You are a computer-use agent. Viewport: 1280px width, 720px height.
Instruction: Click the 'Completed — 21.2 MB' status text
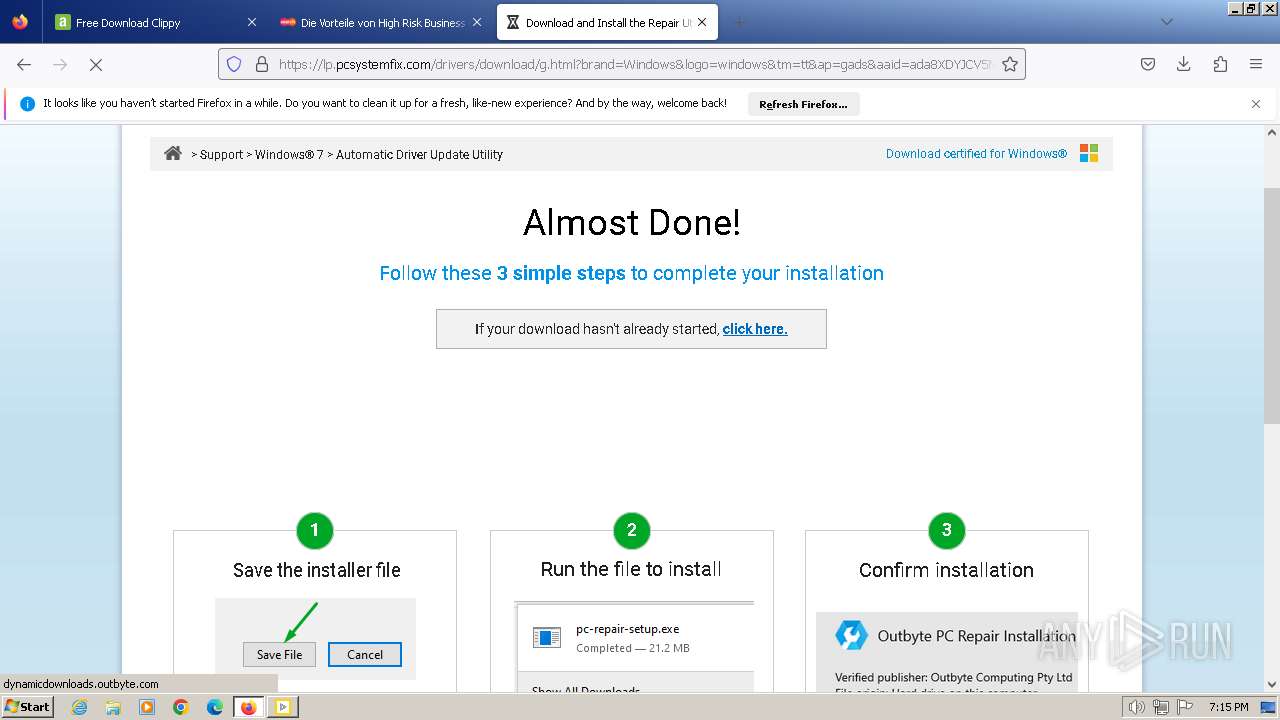pos(632,648)
